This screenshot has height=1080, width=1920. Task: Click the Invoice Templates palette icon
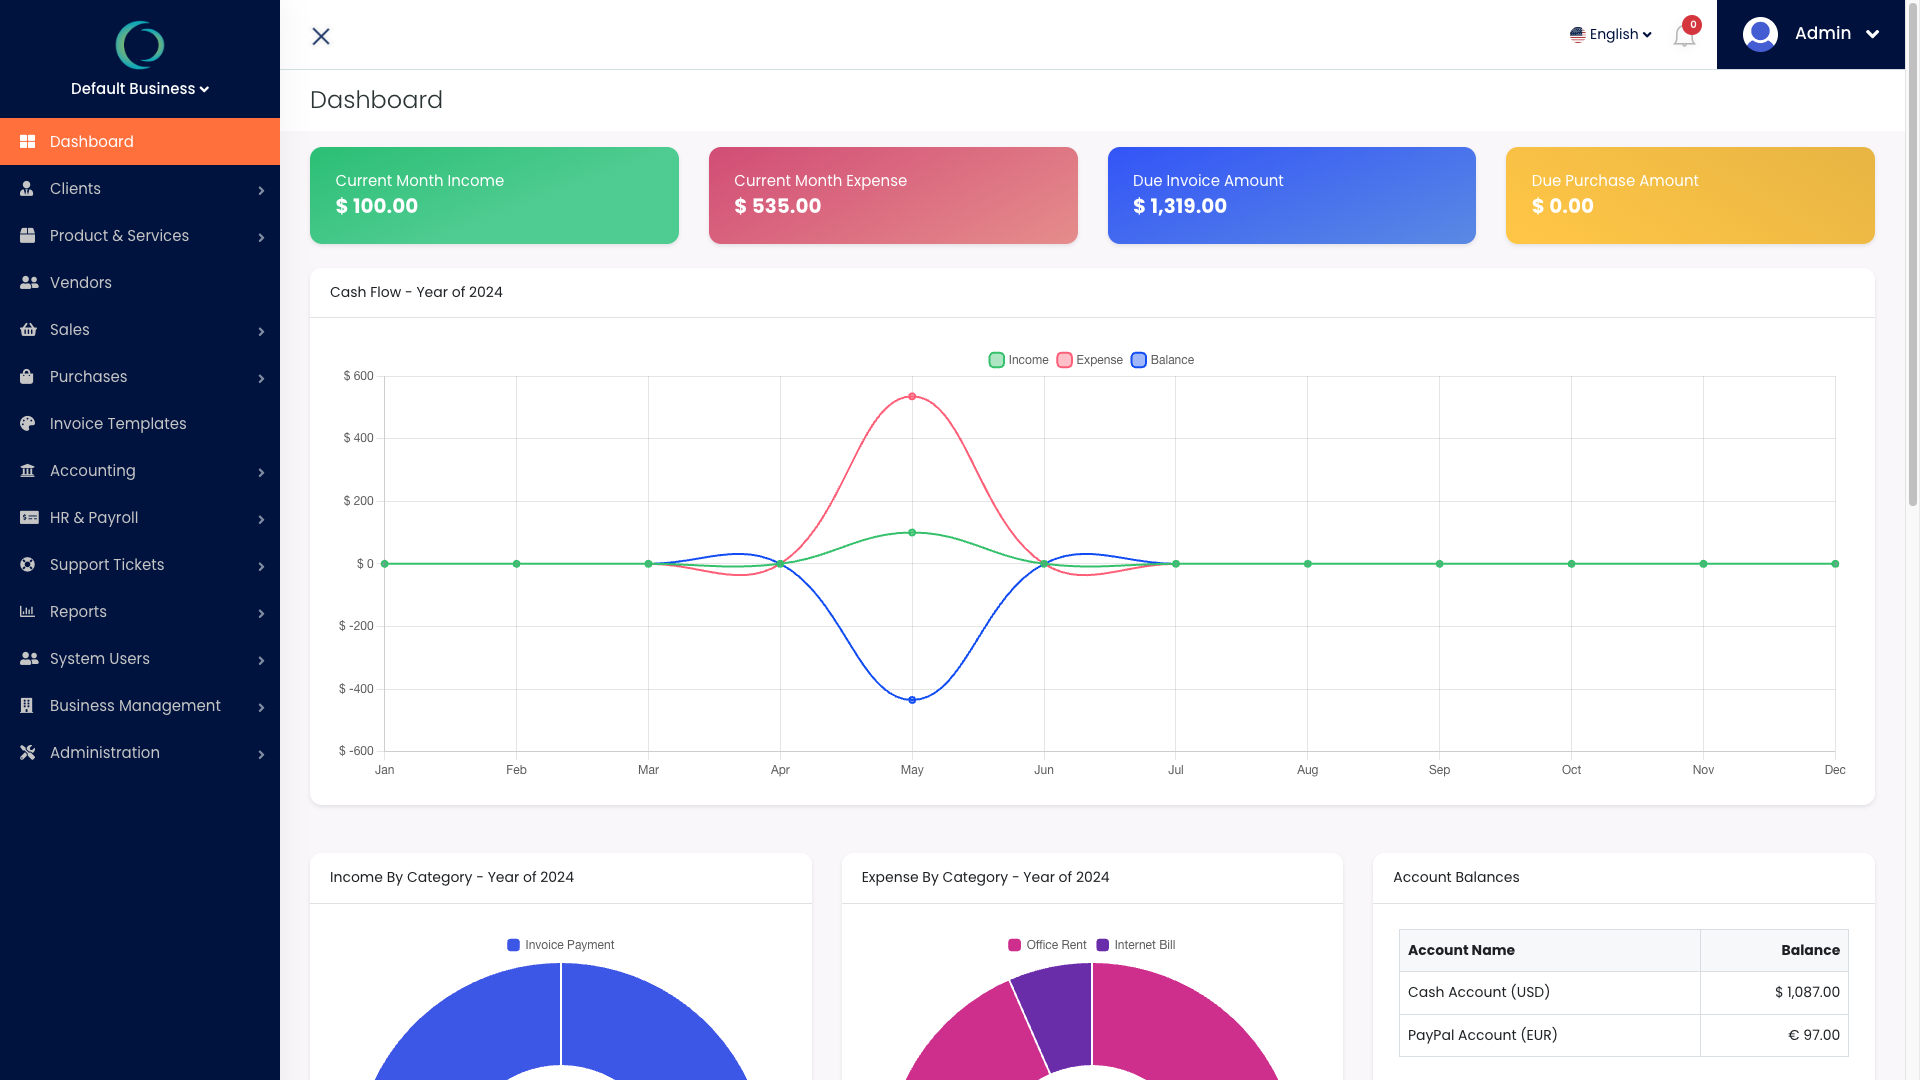[x=28, y=424]
